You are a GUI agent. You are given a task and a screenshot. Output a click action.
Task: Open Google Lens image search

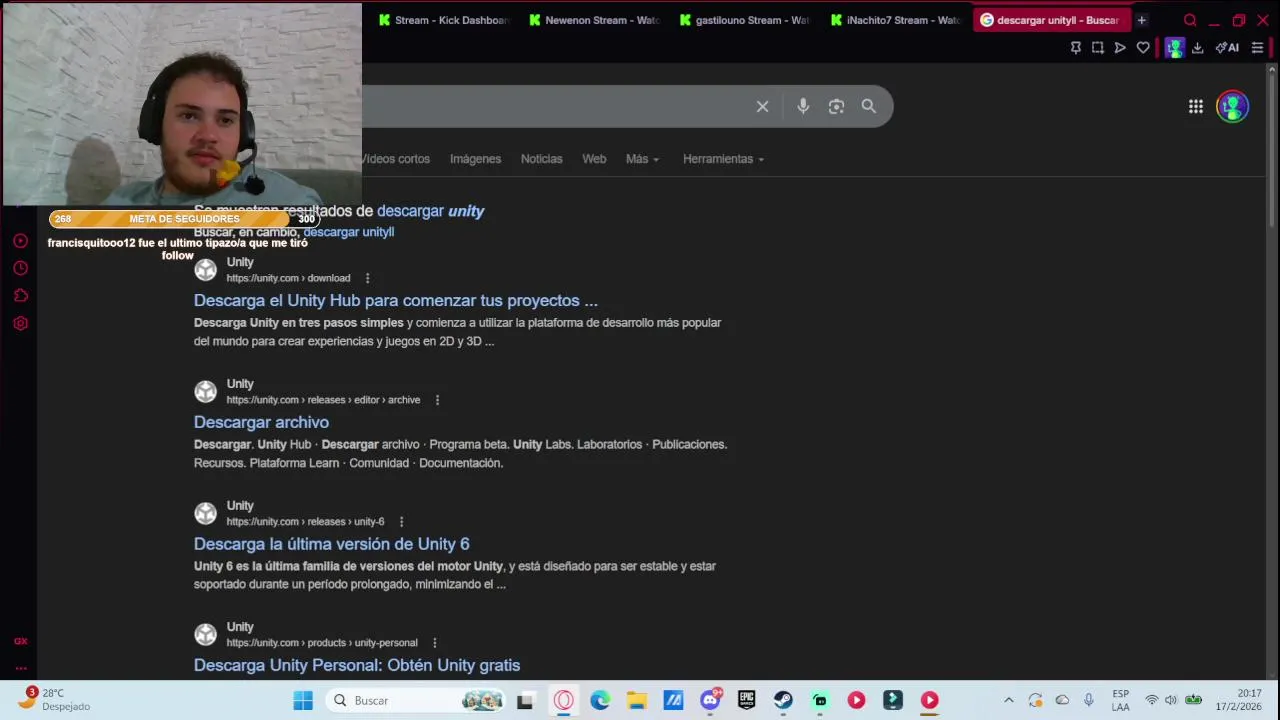coord(836,106)
